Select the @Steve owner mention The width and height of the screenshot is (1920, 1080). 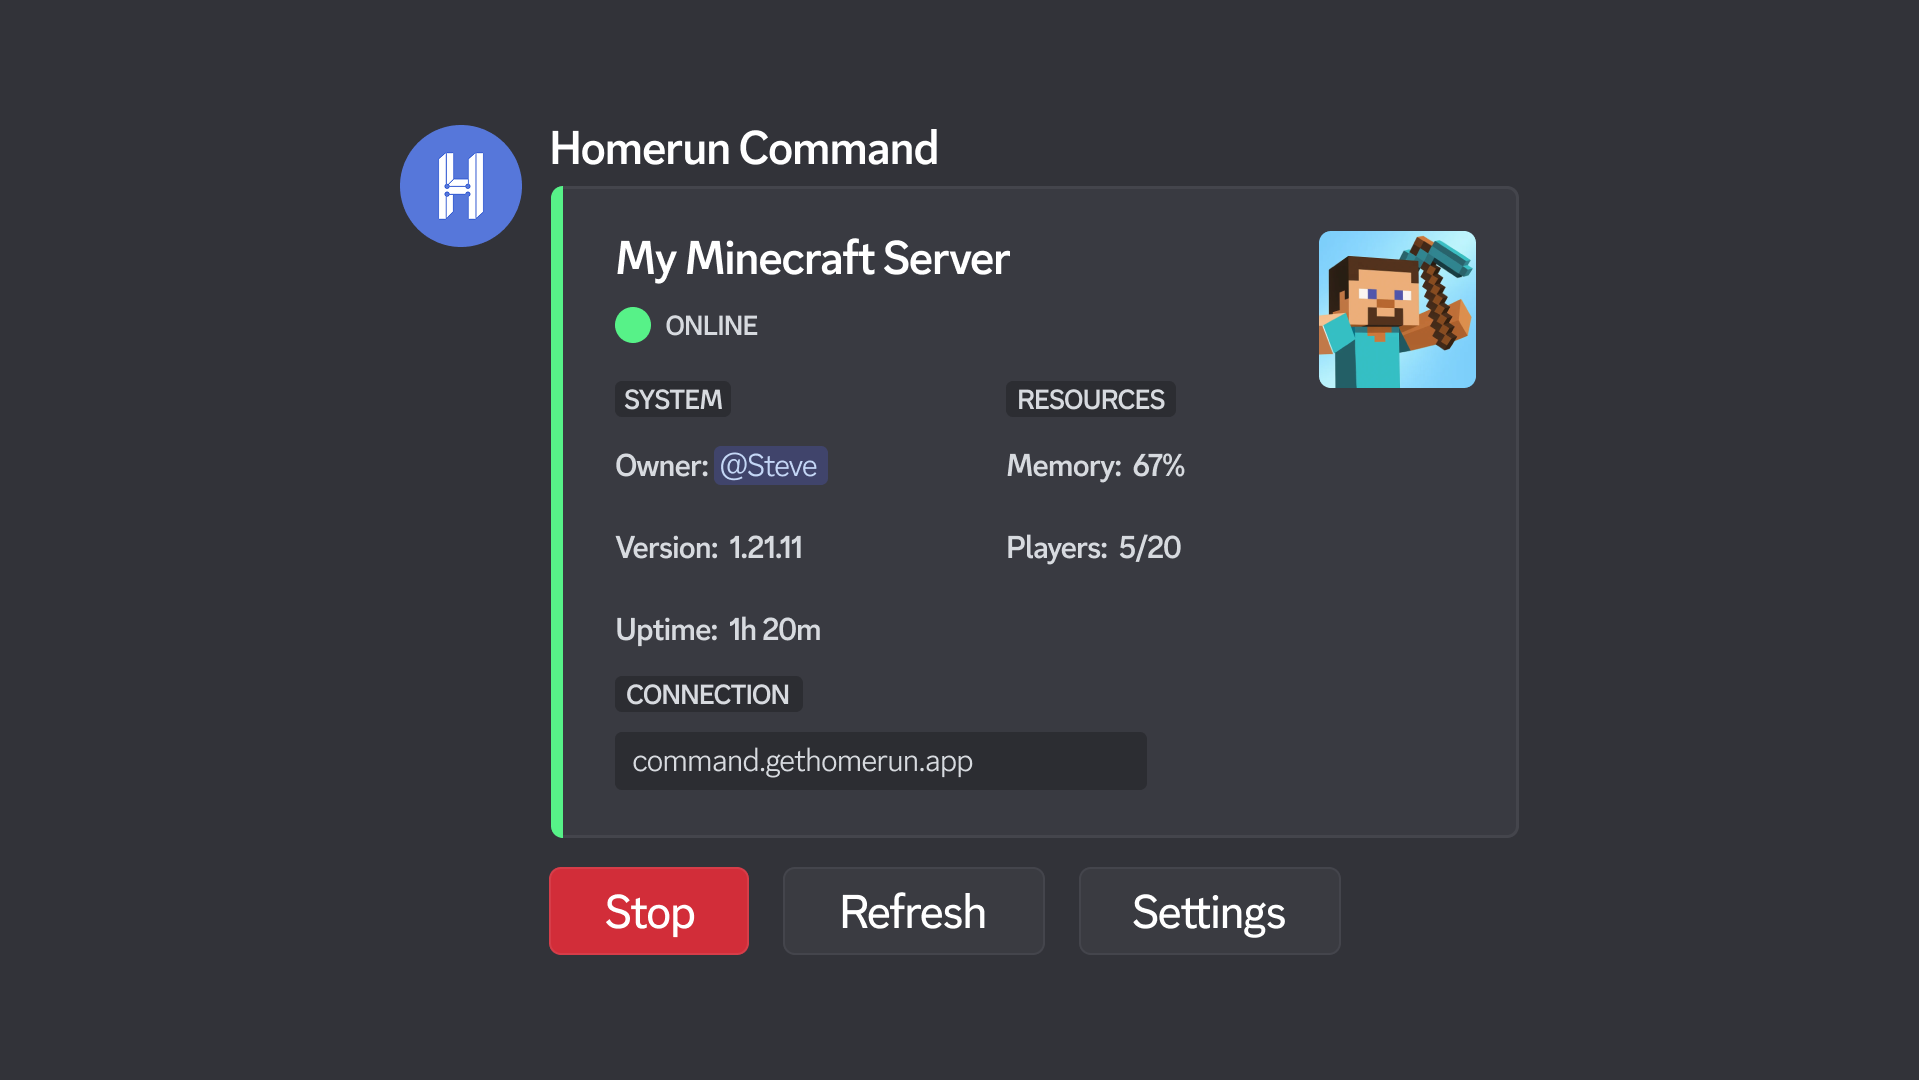point(770,465)
